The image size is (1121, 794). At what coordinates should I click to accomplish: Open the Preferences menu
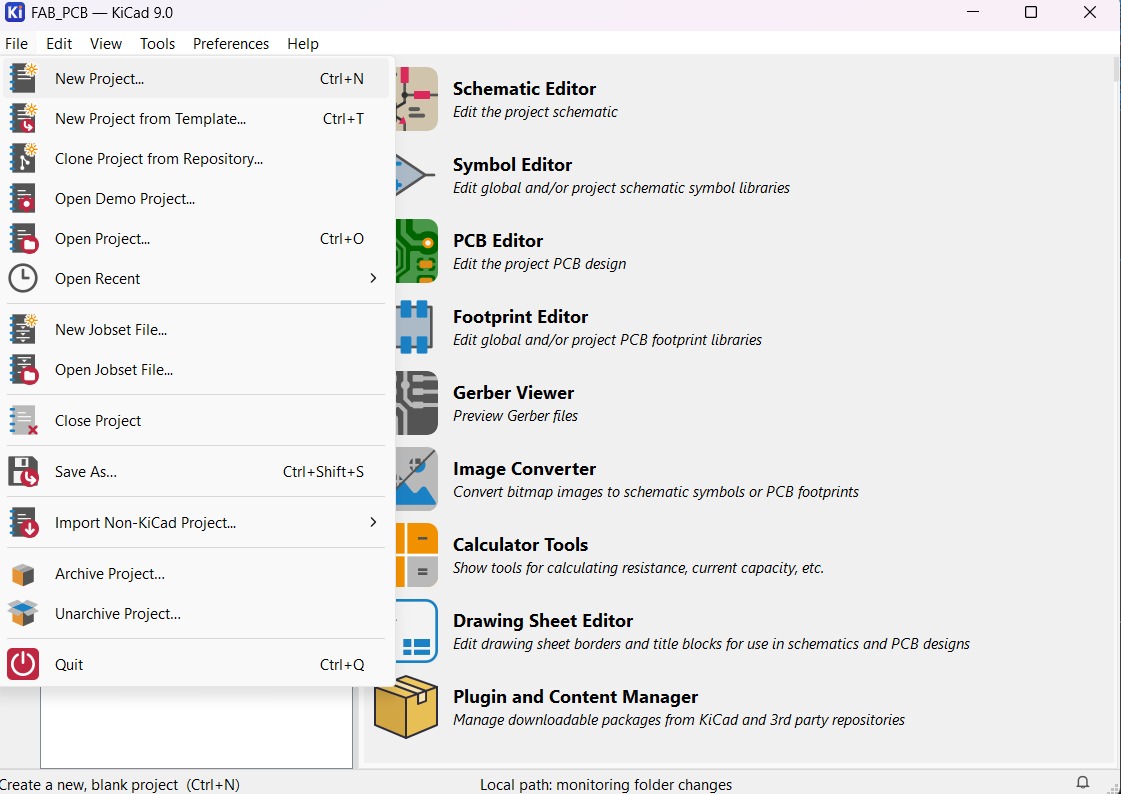click(x=231, y=44)
